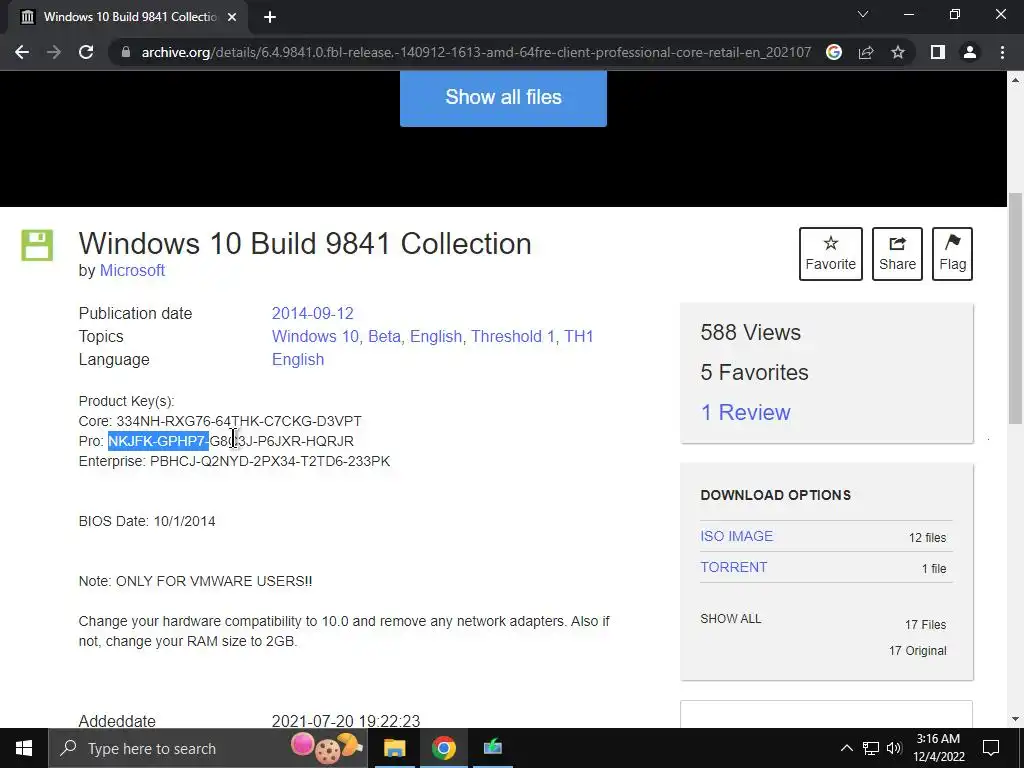Click the browser forward arrow
This screenshot has height=768, width=1024.
pos(54,52)
